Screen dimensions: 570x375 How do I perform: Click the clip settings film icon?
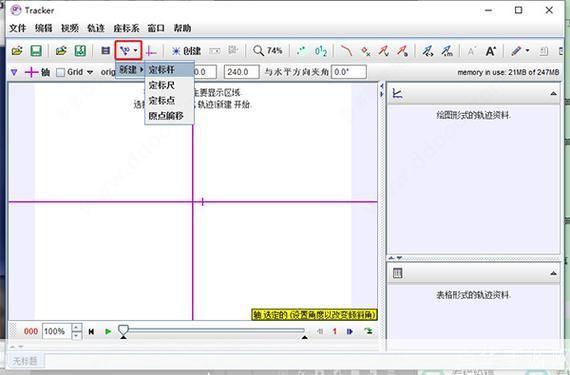105,51
